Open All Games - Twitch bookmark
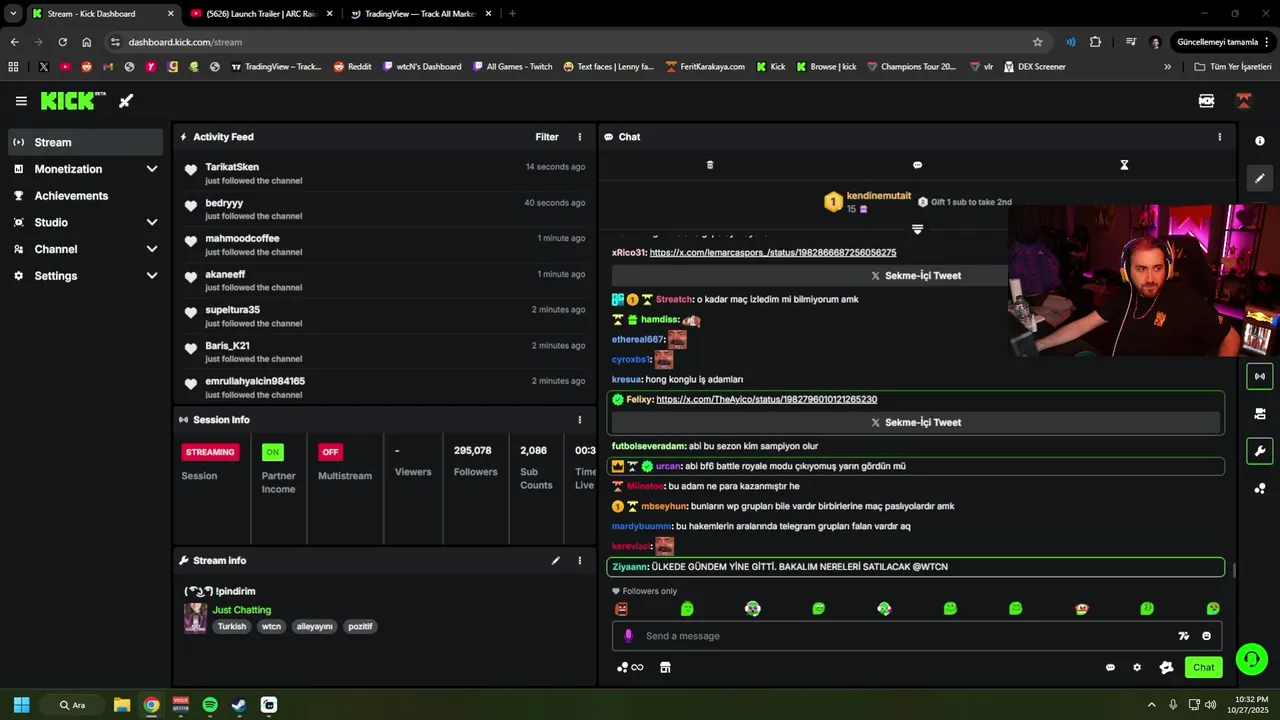 [x=511, y=67]
